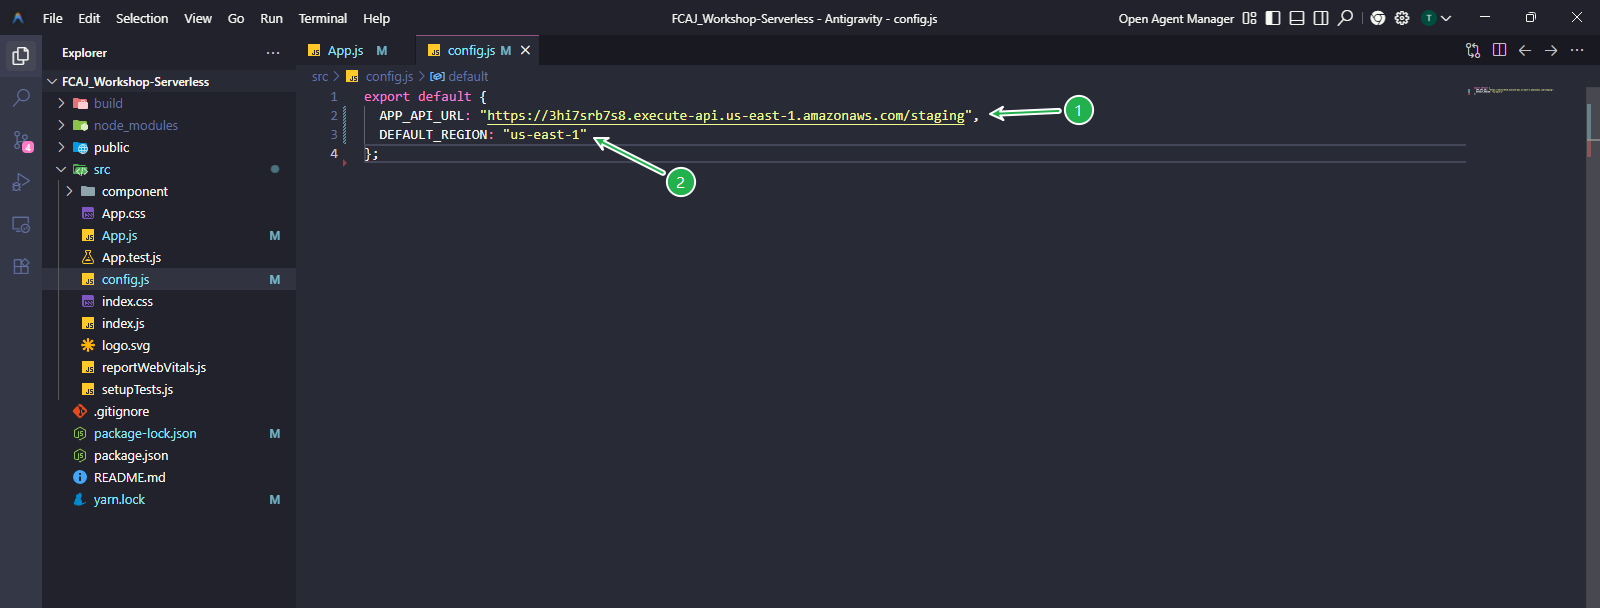Open the Explorer view in activity bar
1600x608 pixels.
coord(21,56)
